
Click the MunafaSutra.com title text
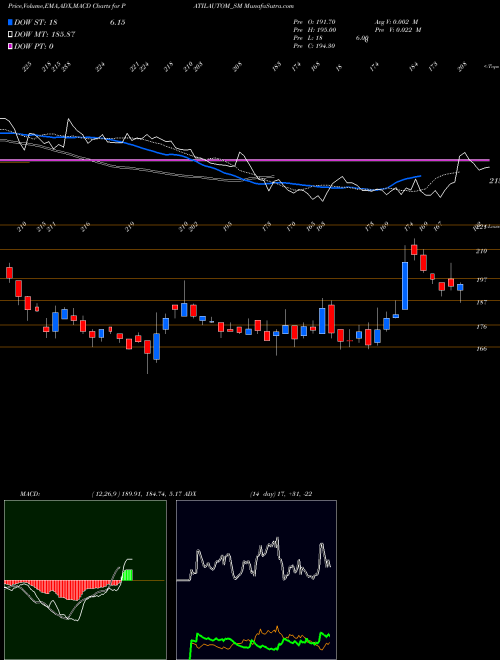coord(268,6)
